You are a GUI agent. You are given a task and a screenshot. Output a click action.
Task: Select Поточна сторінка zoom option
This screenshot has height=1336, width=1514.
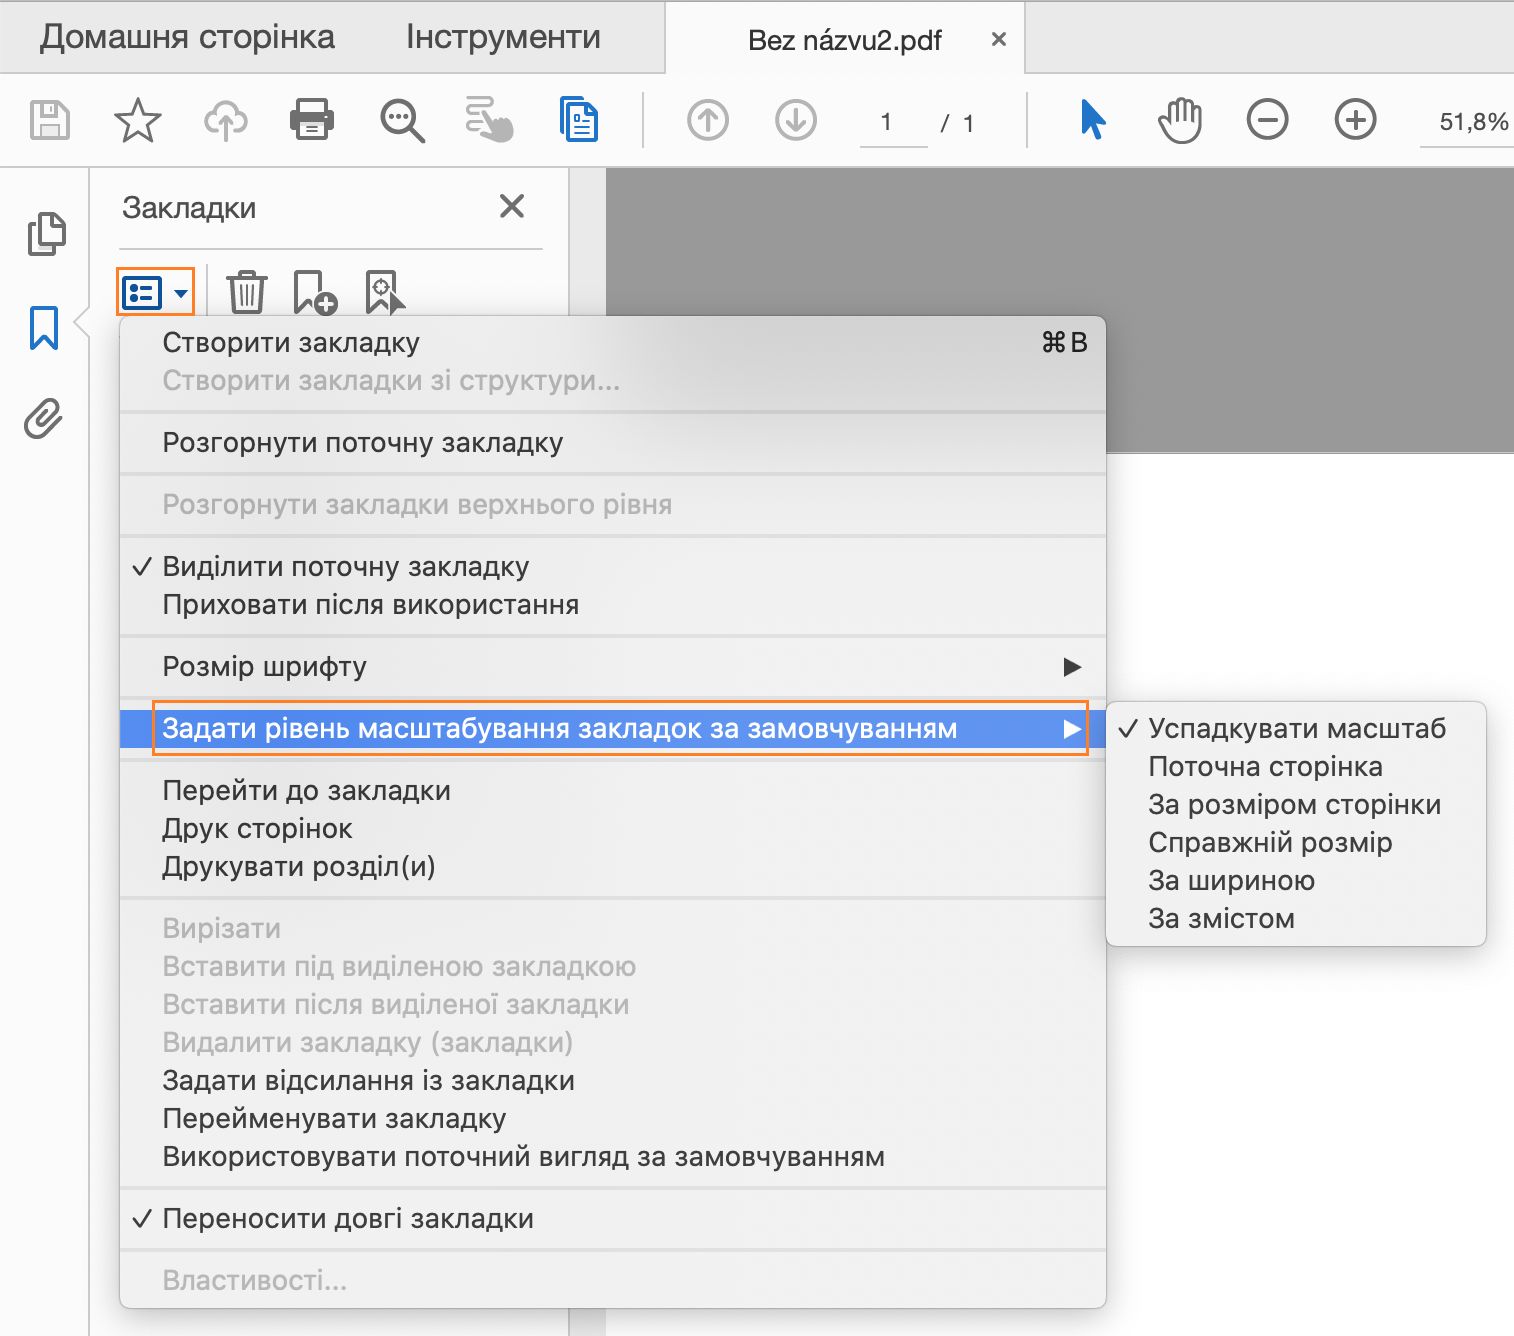pos(1296,767)
